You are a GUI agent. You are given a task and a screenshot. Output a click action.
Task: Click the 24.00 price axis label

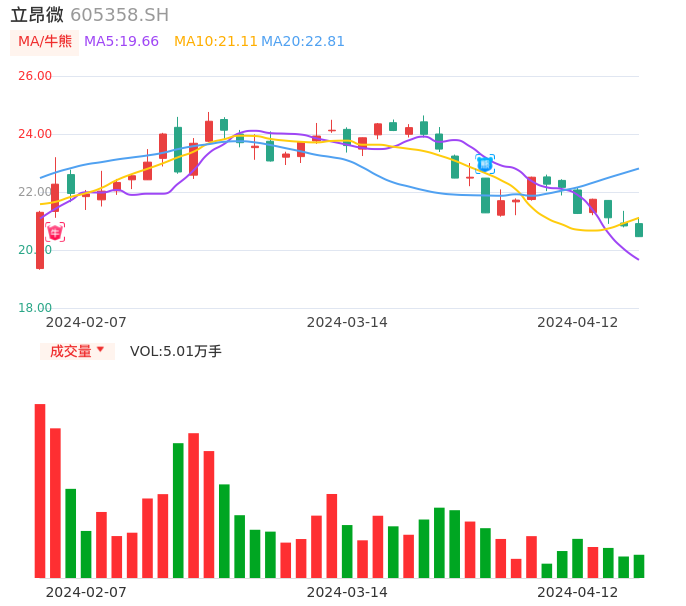pyautogui.click(x=35, y=134)
